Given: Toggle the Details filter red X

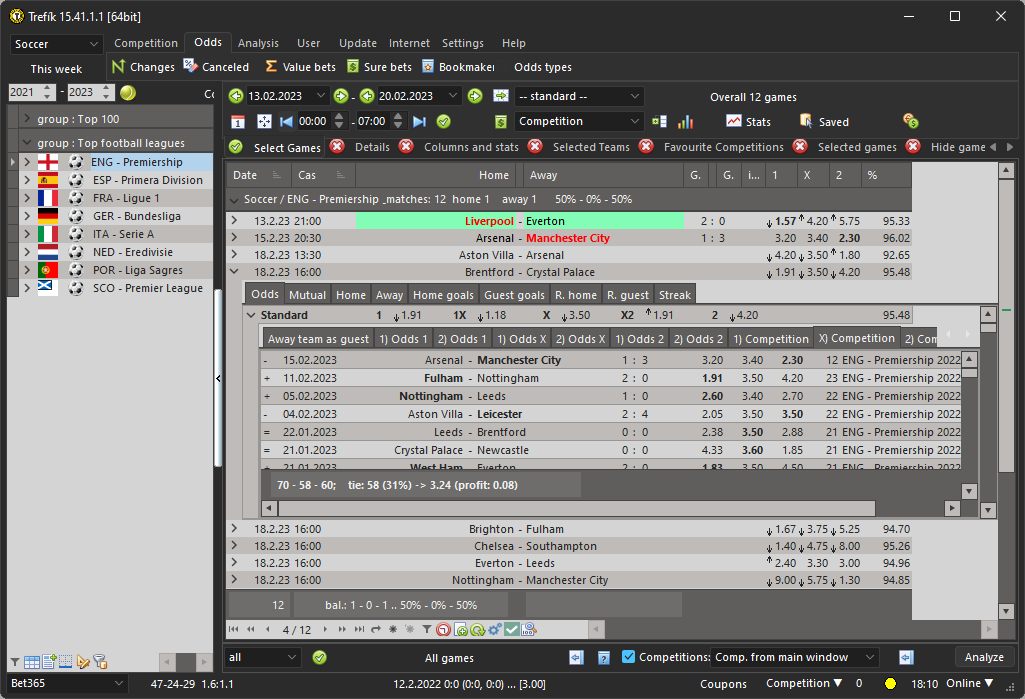Looking at the screenshot, I should pyautogui.click(x=337, y=147).
